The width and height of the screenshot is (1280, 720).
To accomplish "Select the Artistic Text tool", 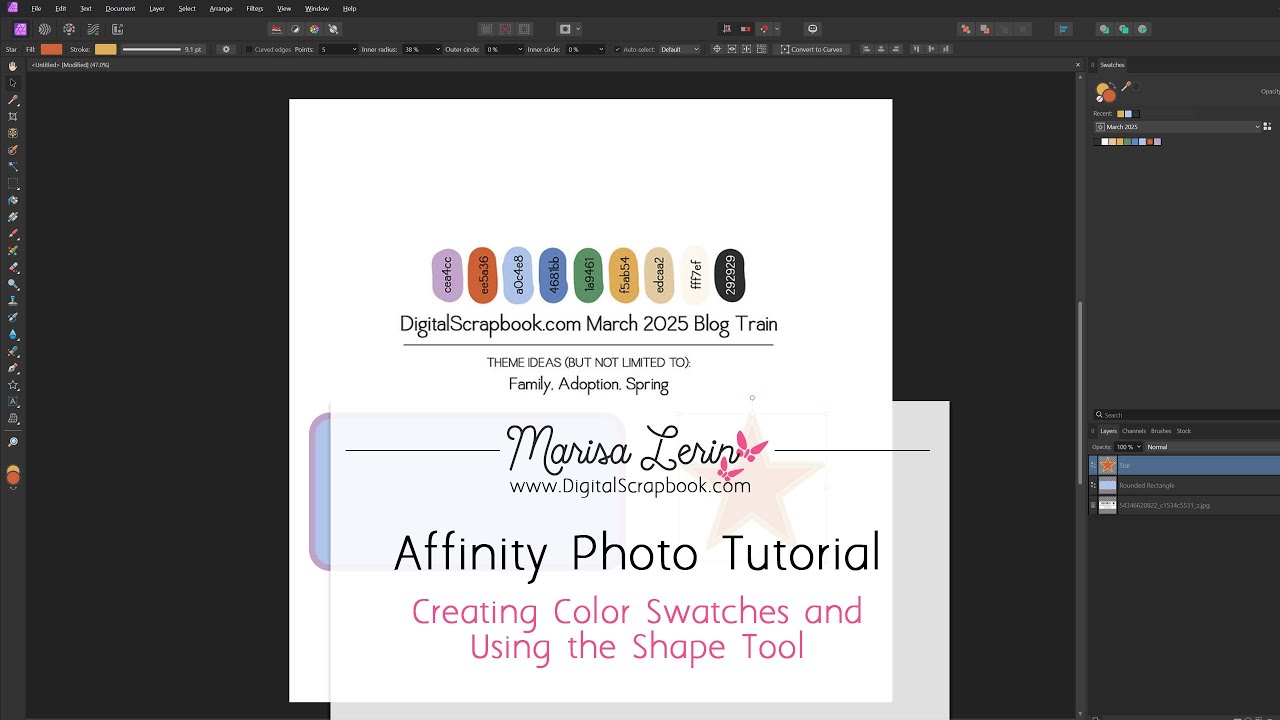I will [13, 402].
